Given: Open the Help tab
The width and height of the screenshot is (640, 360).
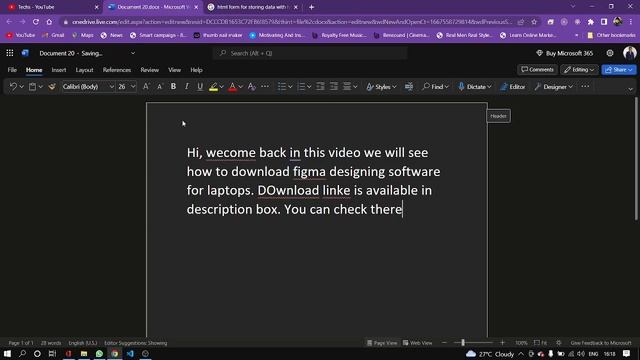Looking at the screenshot, I should 196,70.
